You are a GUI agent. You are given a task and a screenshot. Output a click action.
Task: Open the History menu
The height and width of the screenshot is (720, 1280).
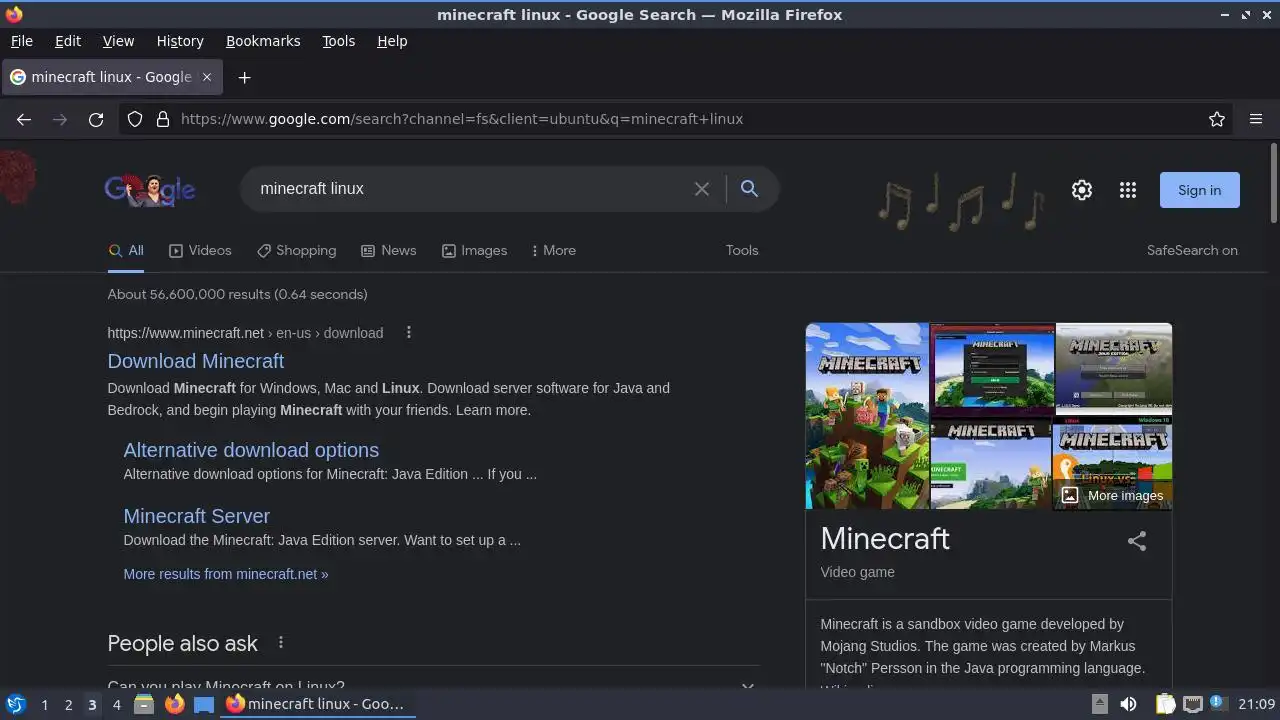click(180, 41)
